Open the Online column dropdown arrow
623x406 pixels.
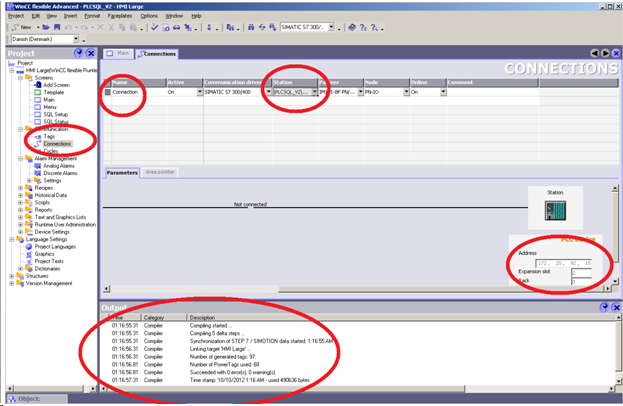tap(443, 92)
